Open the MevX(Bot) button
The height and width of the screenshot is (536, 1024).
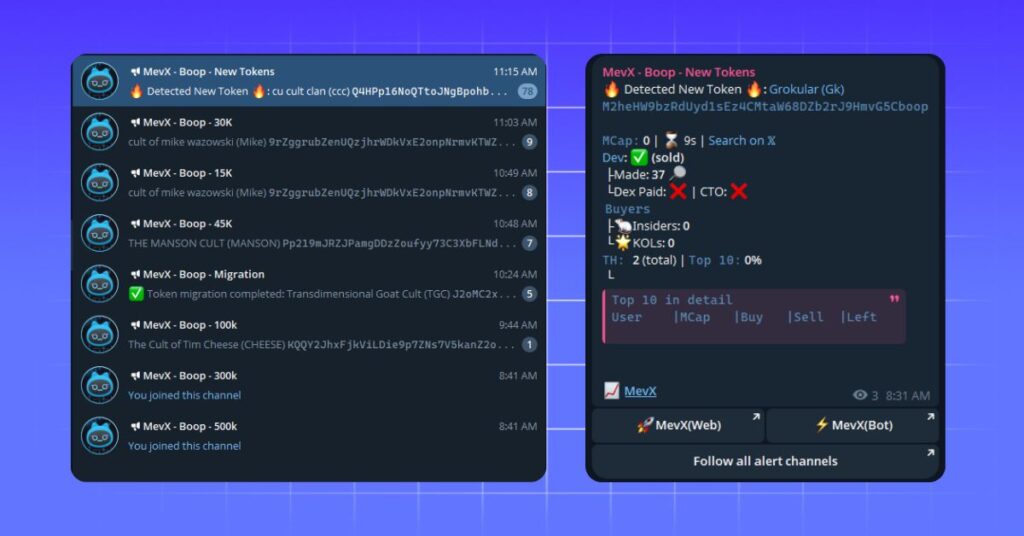853,425
